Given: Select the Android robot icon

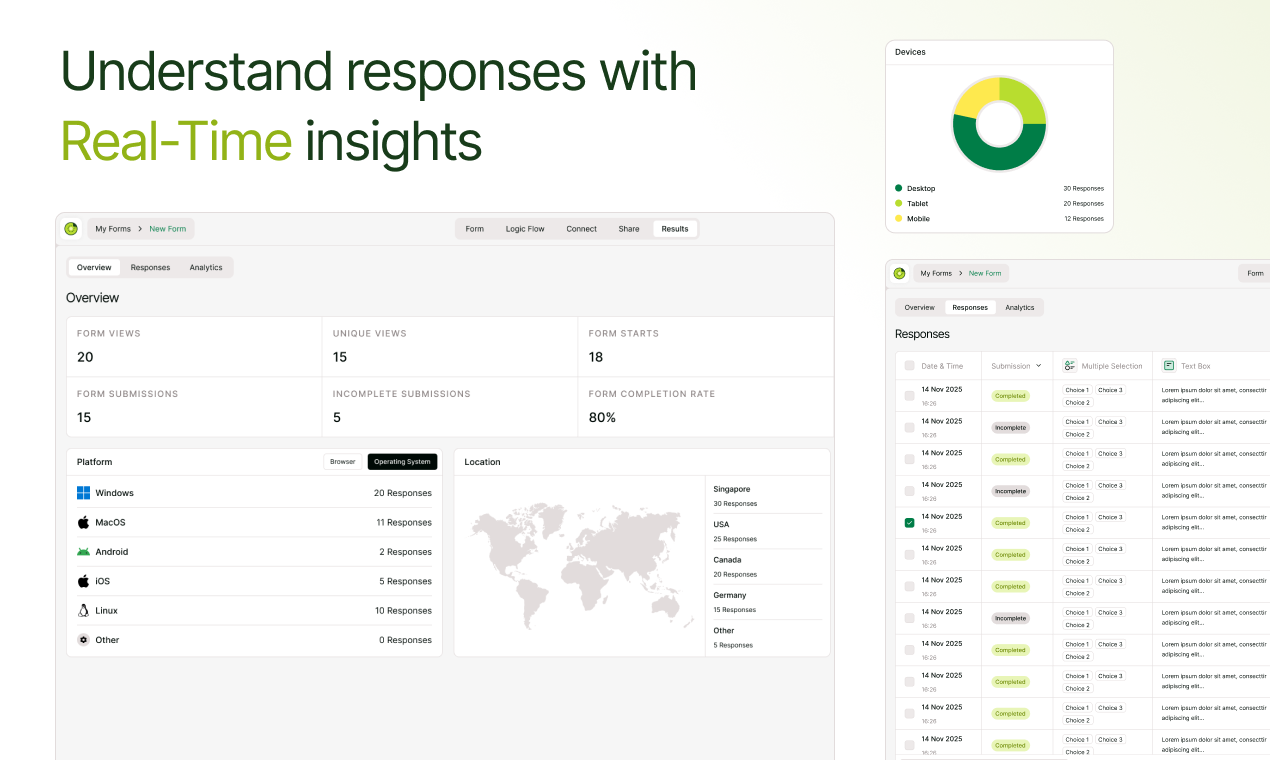Looking at the screenshot, I should [x=84, y=551].
